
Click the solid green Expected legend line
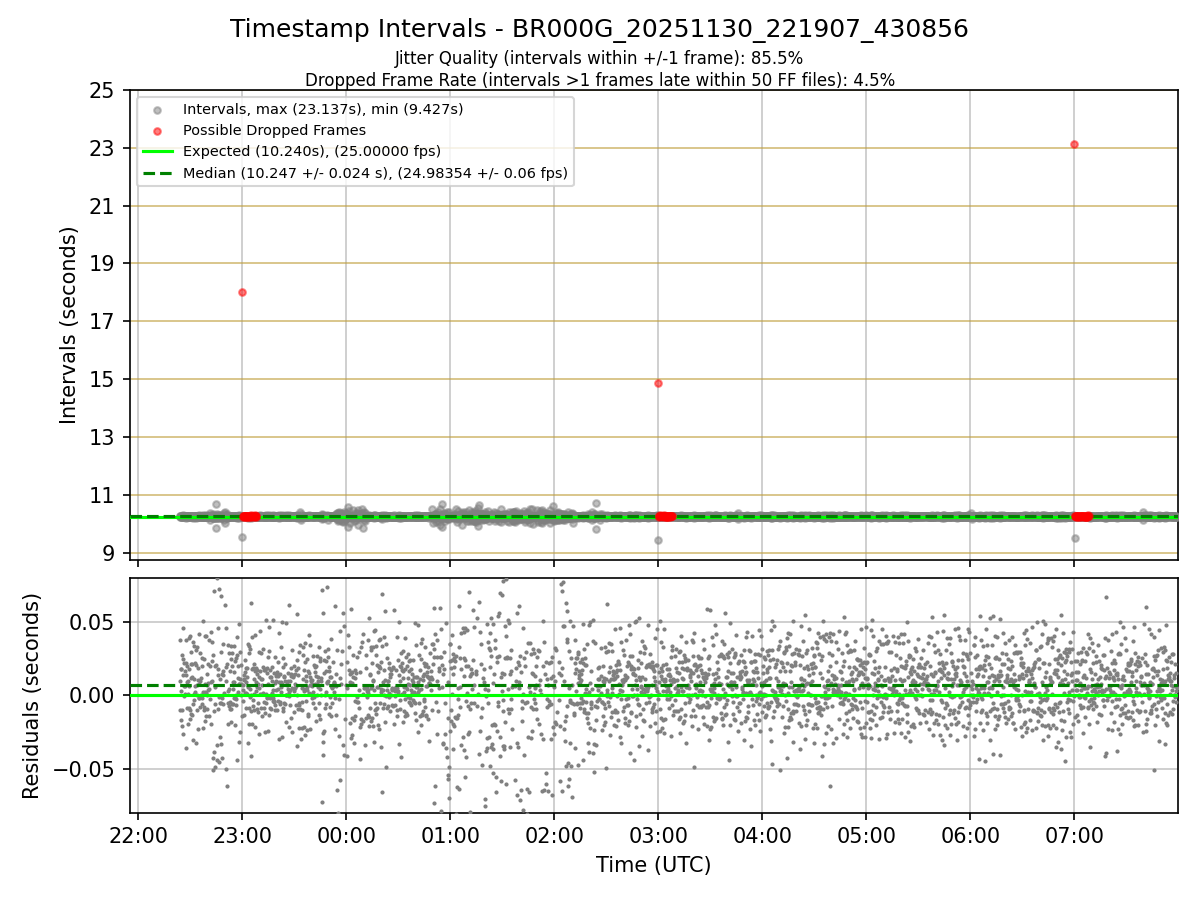pos(159,152)
